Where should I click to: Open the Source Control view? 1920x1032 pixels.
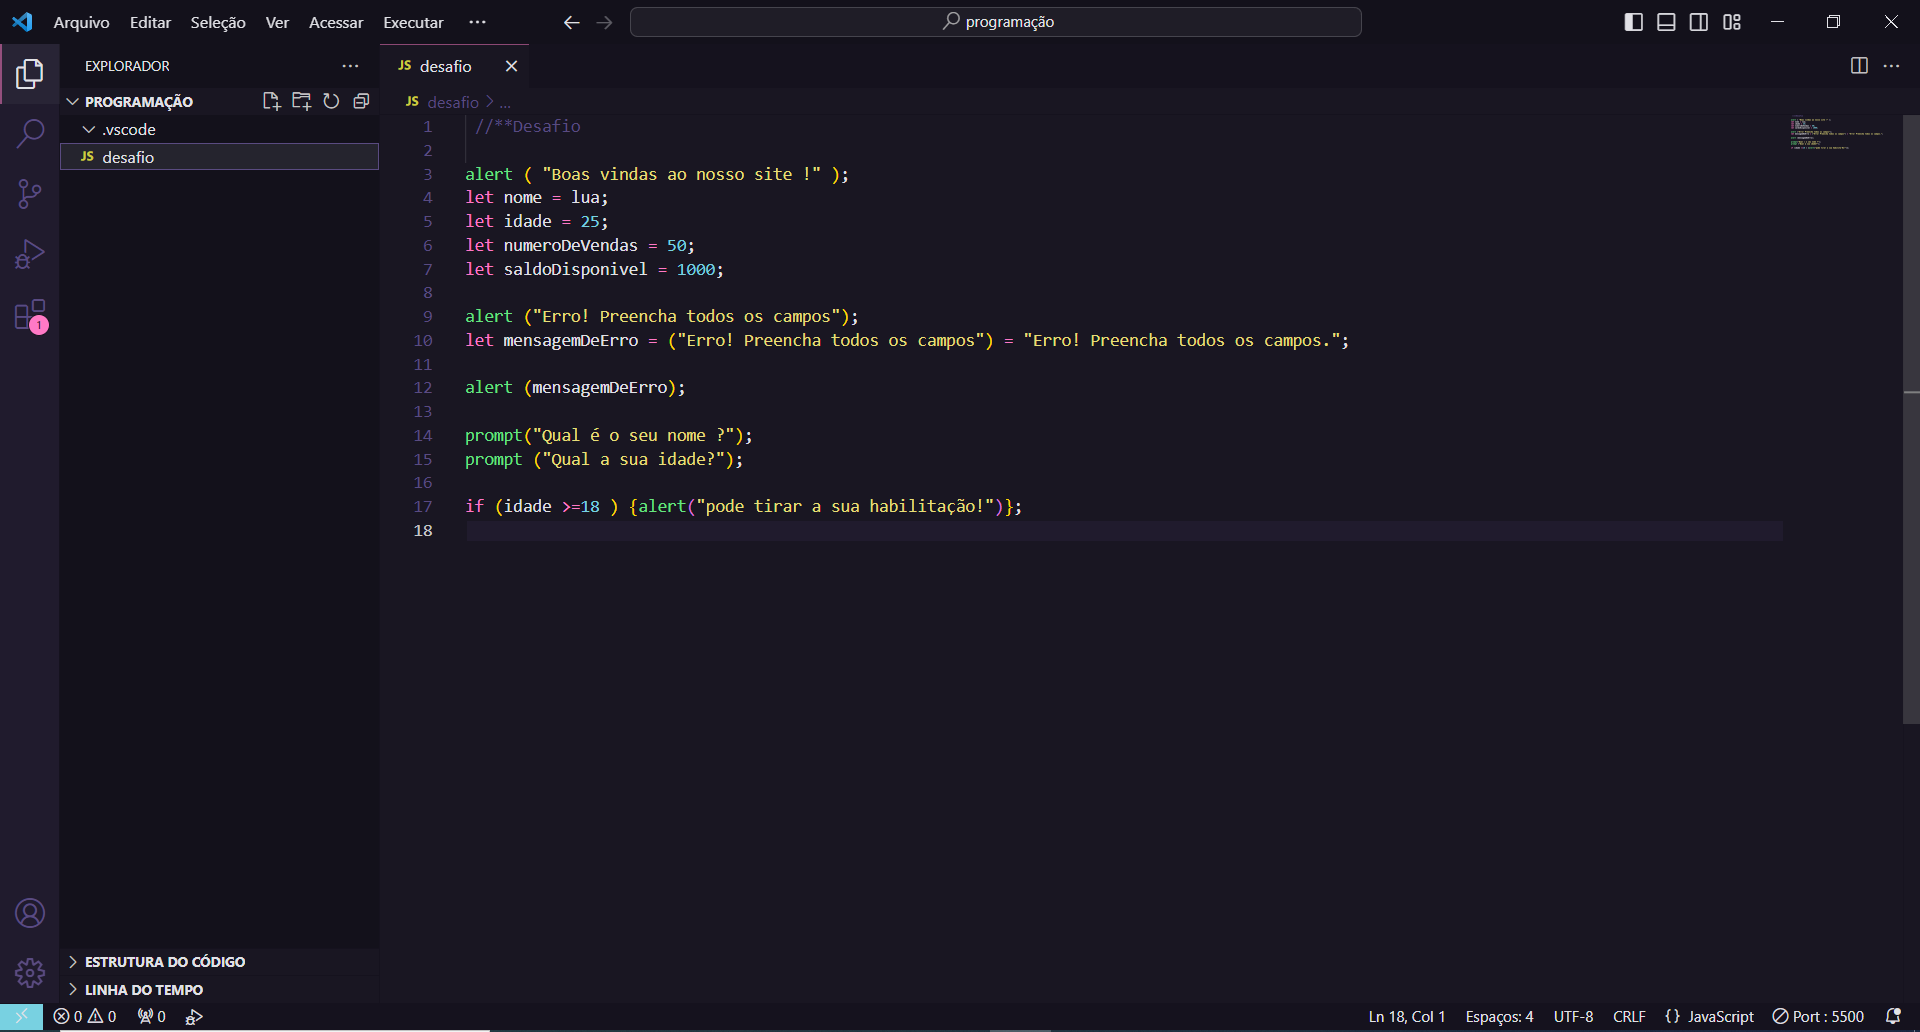pos(30,193)
